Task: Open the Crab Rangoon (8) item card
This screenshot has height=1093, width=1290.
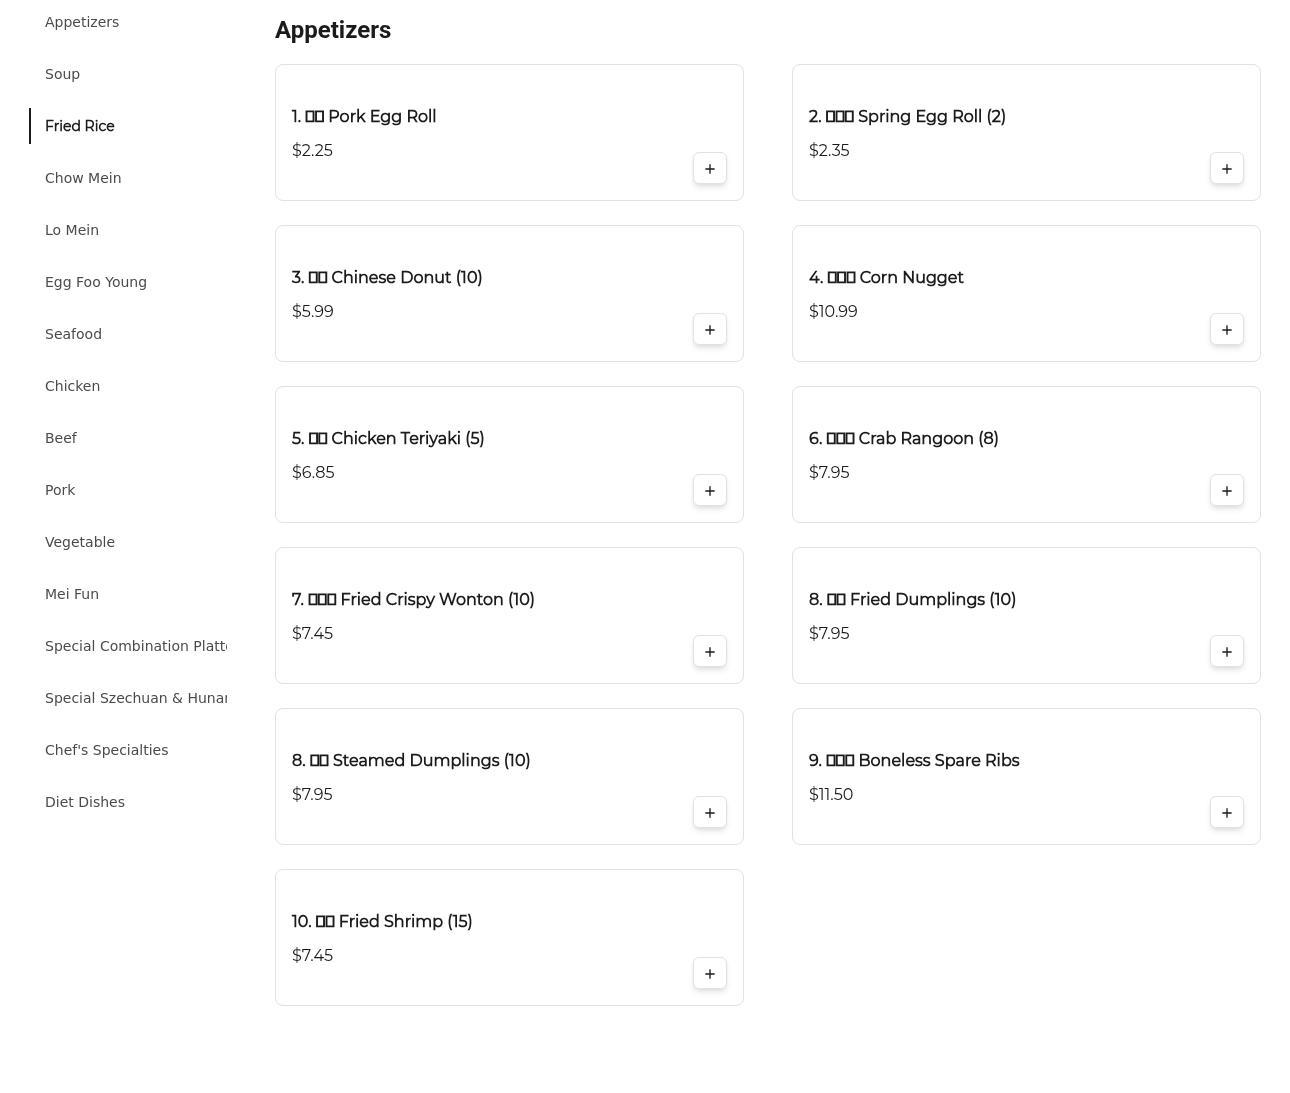Action: (x=1026, y=455)
